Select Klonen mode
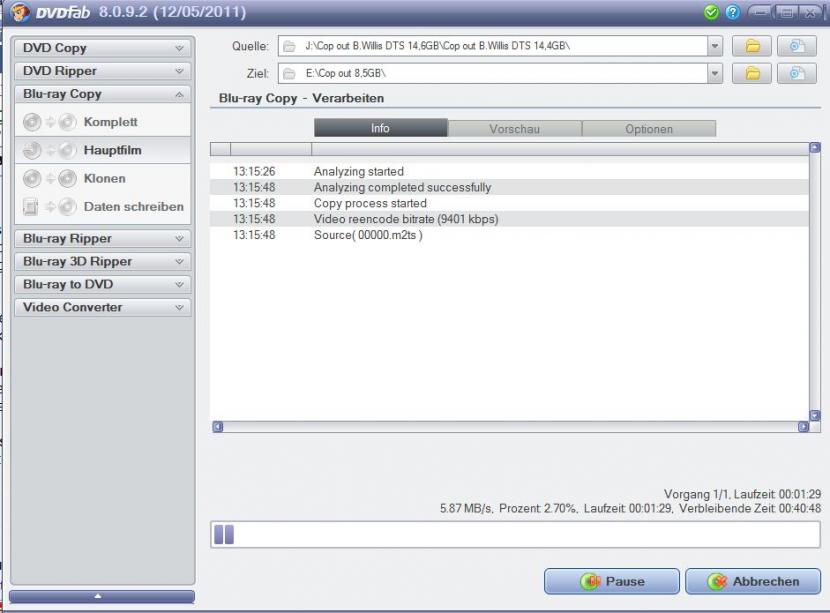This screenshot has width=830, height=613. [x=102, y=178]
